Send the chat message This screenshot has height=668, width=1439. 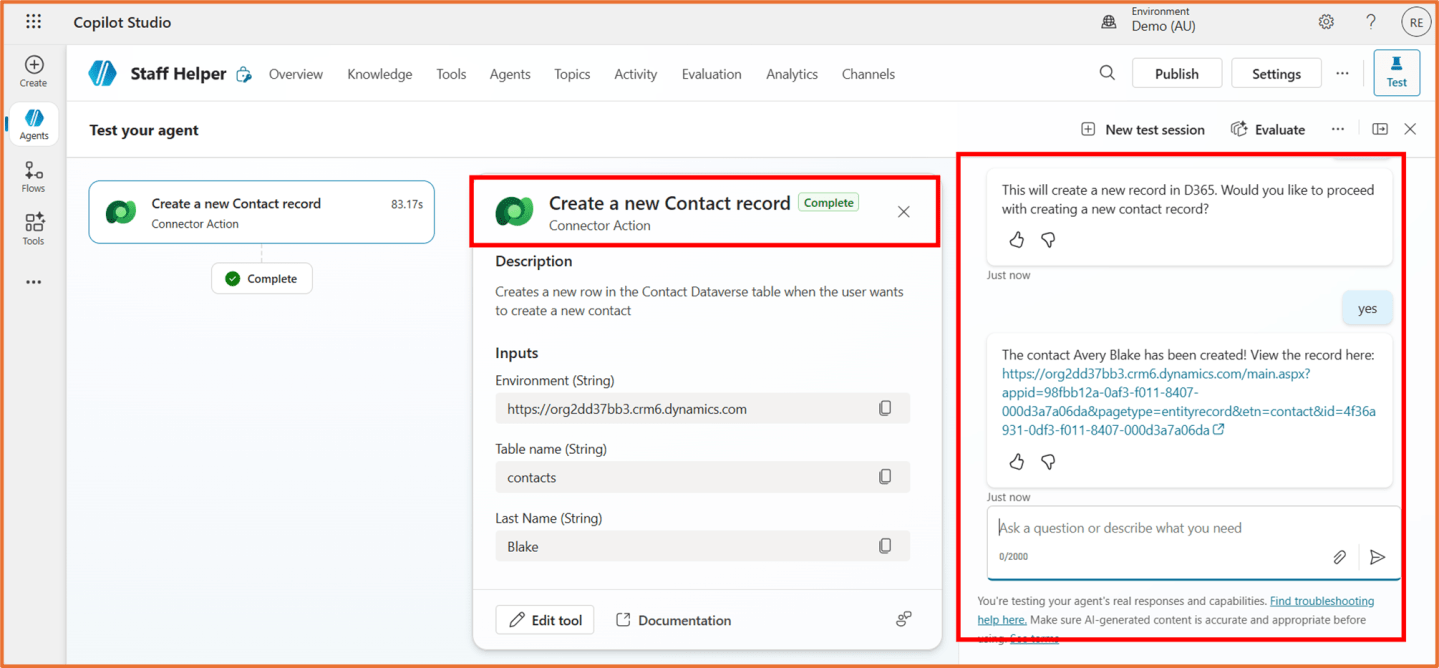click(x=1377, y=557)
